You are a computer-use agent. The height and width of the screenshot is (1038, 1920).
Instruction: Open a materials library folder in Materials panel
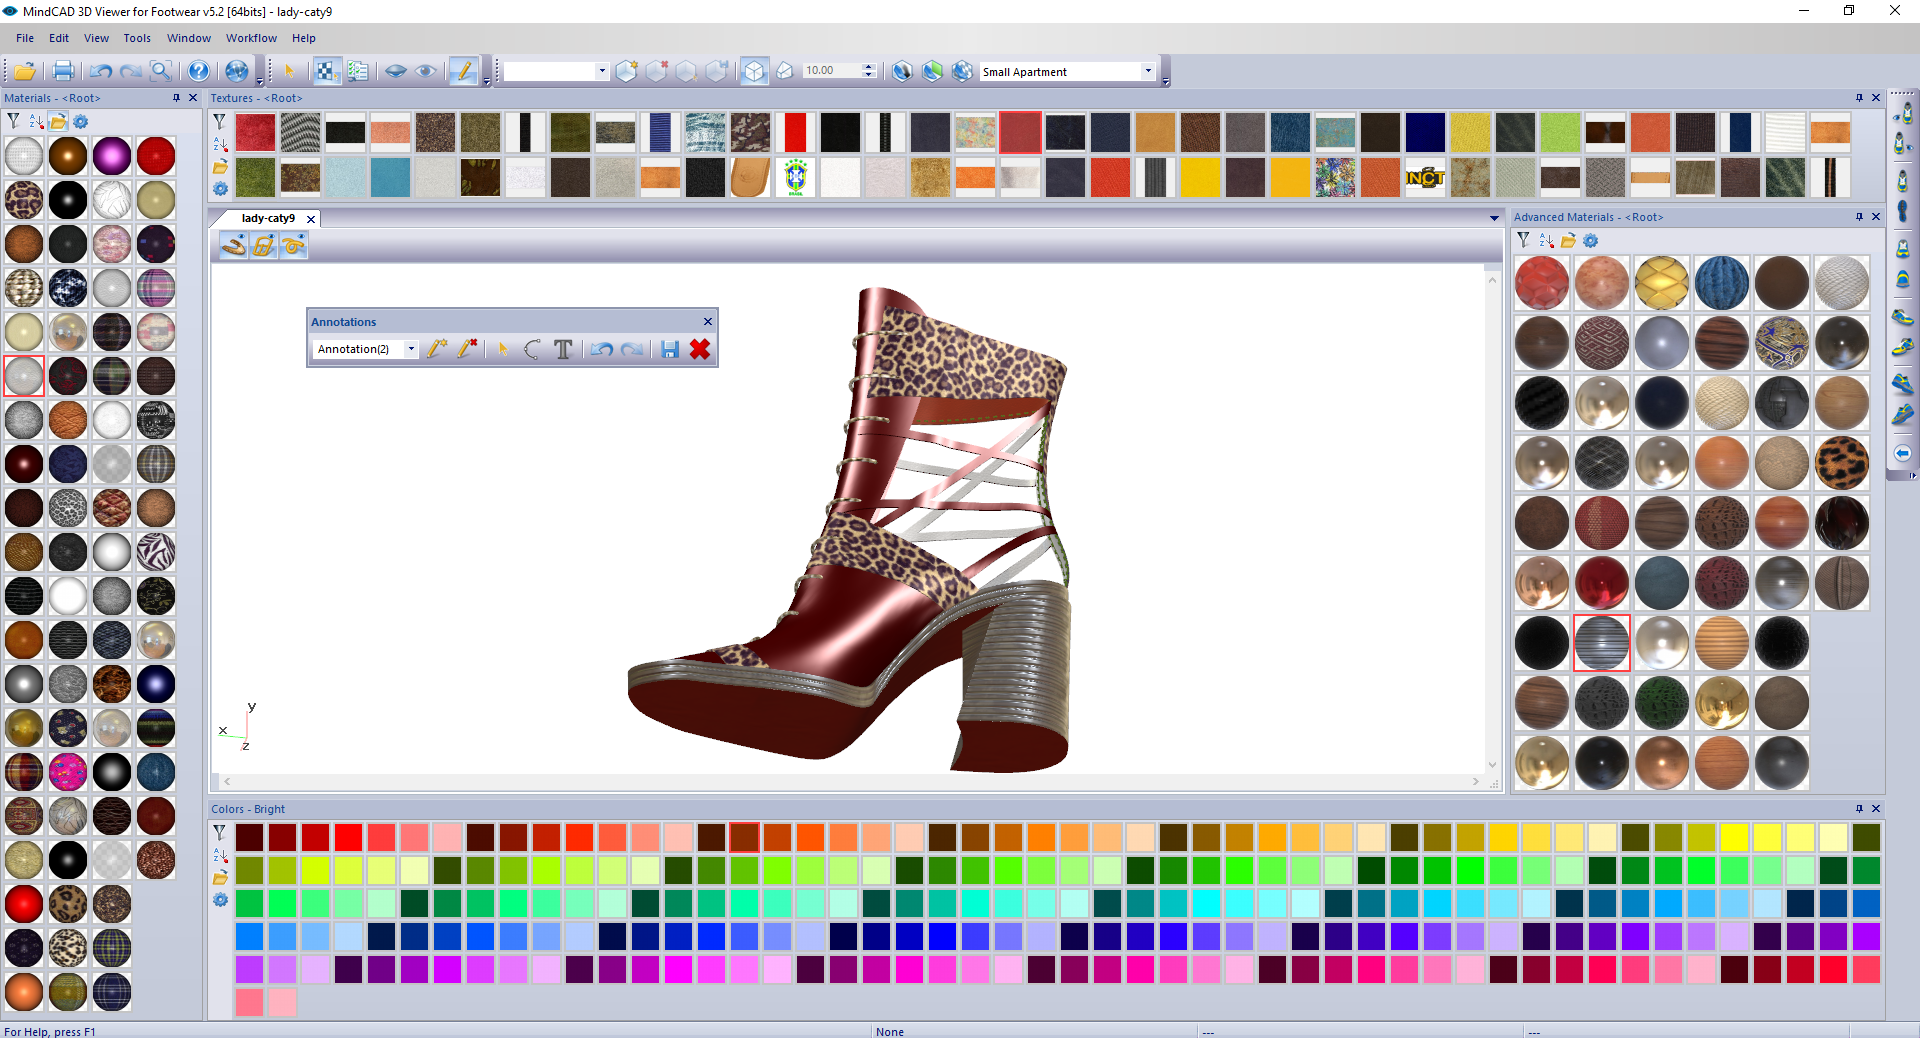click(58, 121)
